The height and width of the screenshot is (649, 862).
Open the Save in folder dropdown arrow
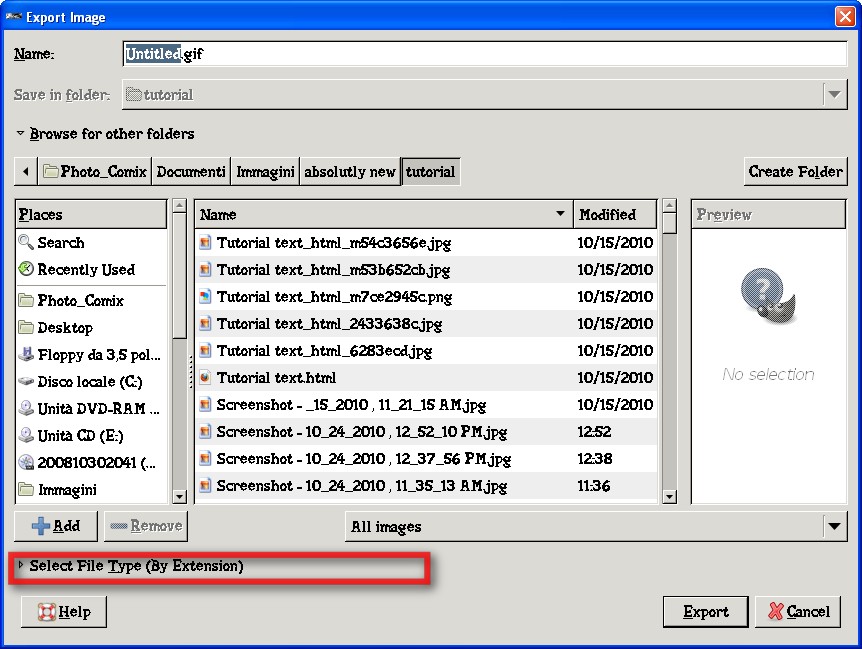click(x=835, y=95)
